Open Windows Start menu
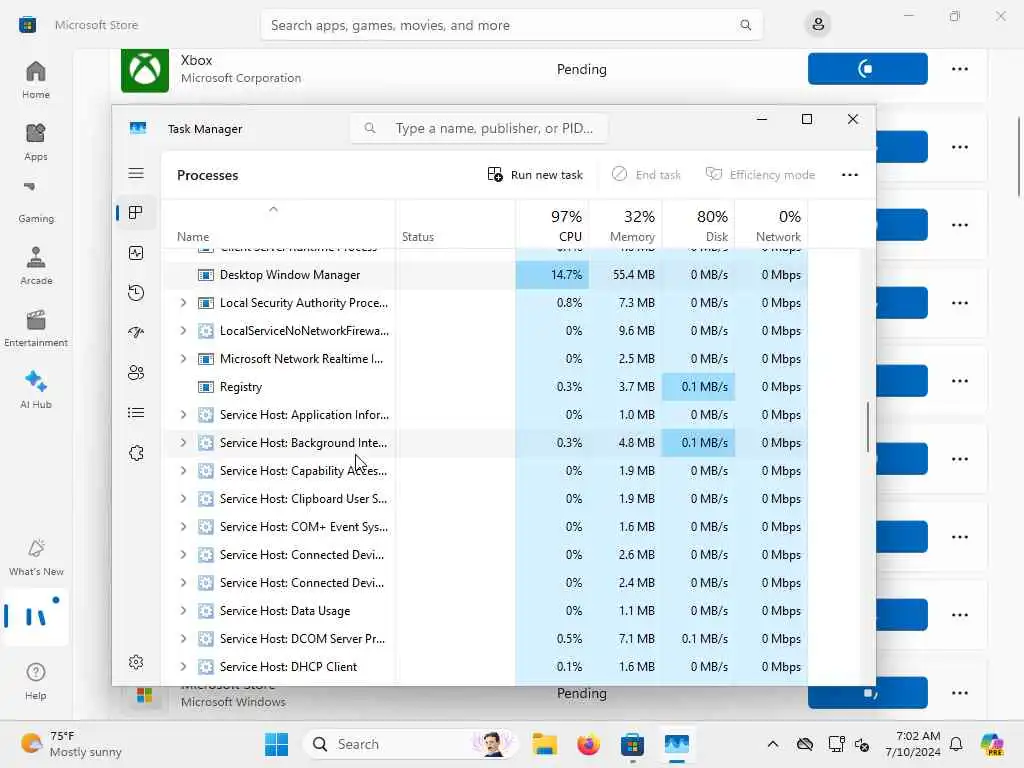This screenshot has height=768, width=1024. coord(276,744)
